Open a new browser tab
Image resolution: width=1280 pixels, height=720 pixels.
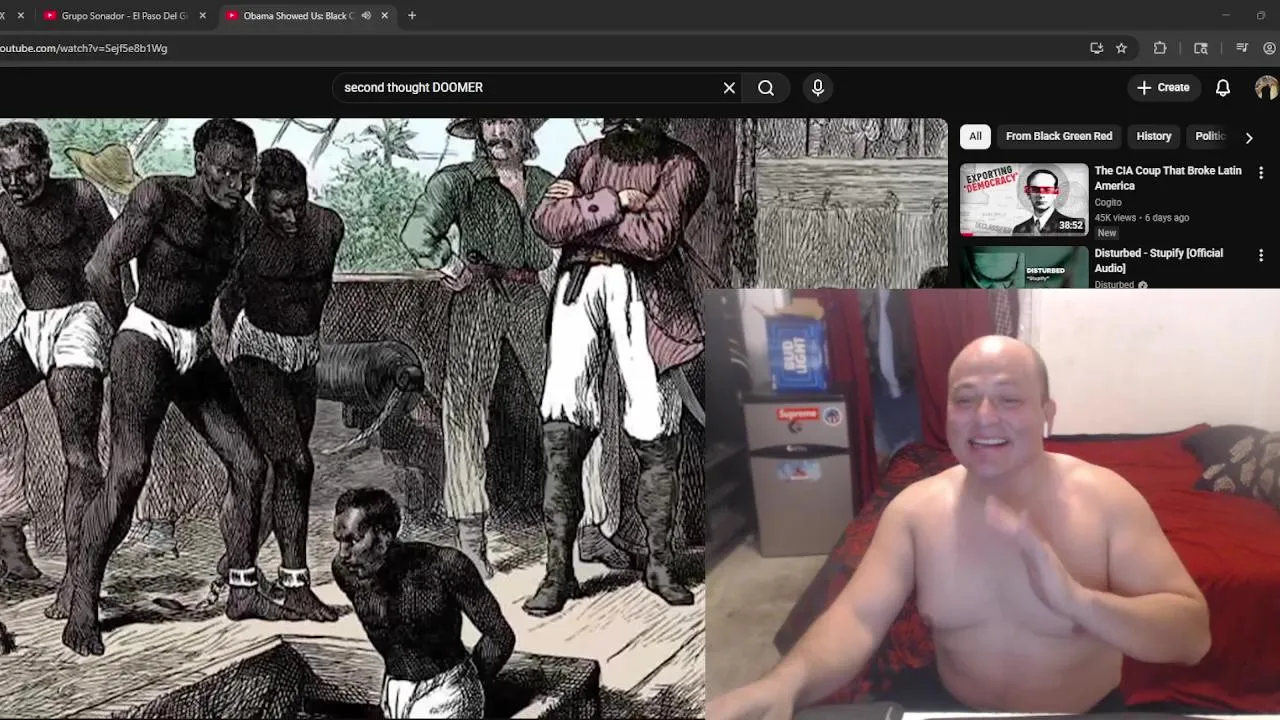click(x=412, y=16)
